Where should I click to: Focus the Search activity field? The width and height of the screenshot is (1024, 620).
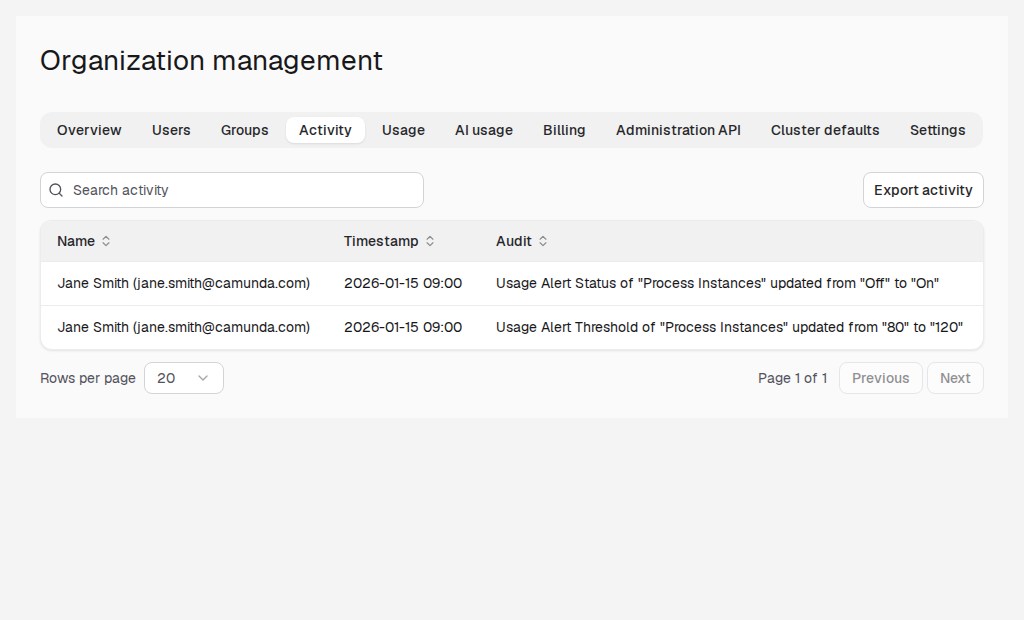coord(232,190)
